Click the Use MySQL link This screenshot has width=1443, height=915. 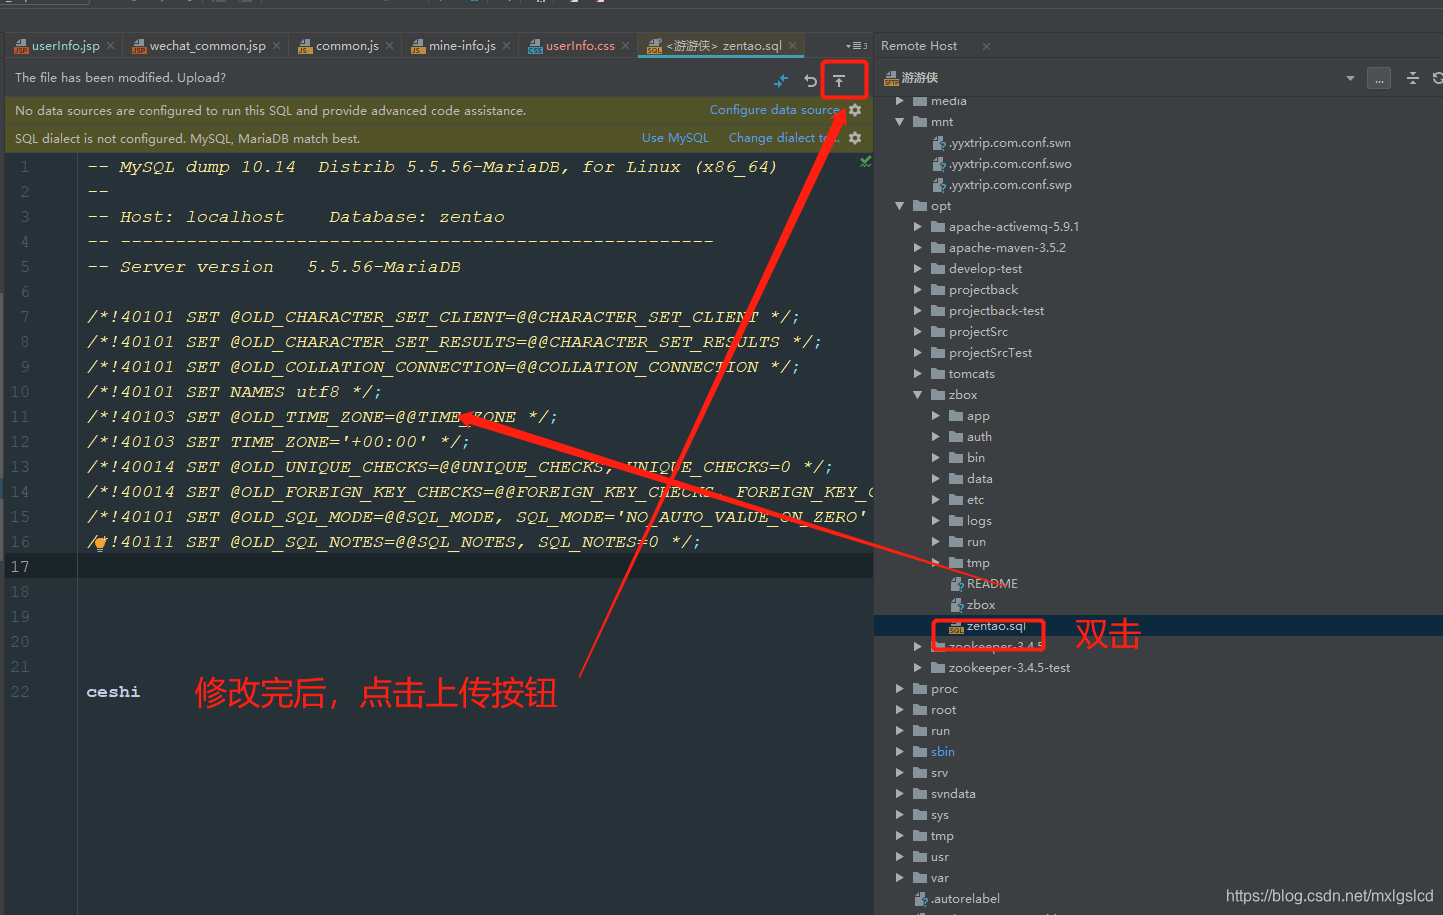pos(675,138)
